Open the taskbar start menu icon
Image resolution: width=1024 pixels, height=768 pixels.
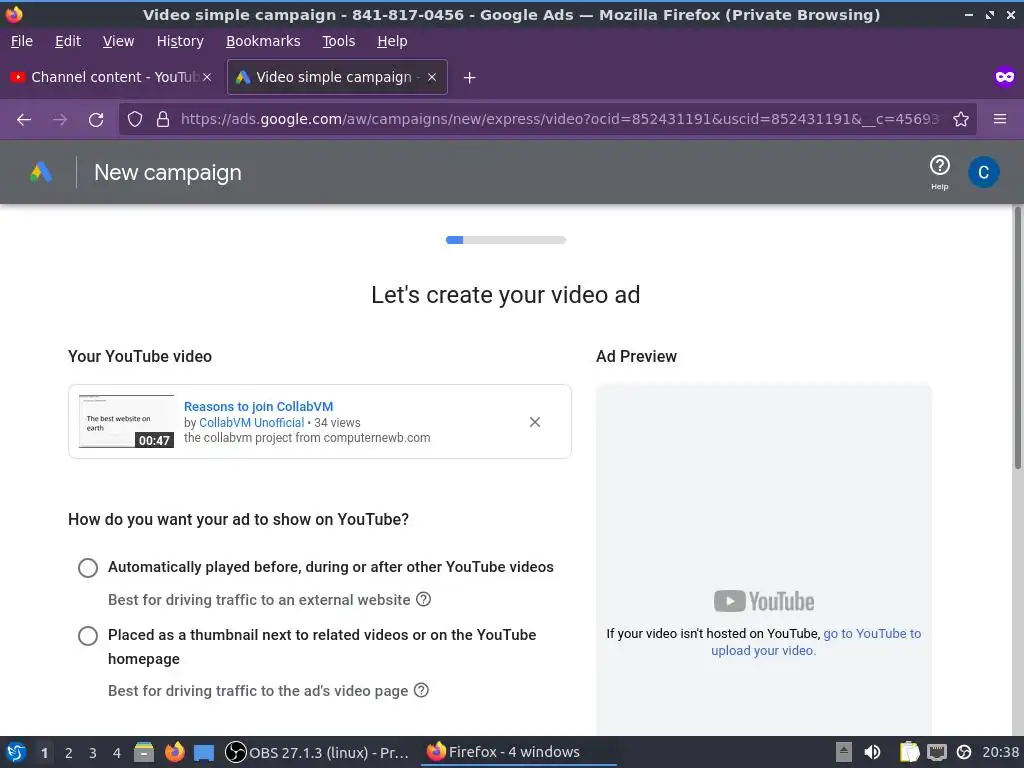pyautogui.click(x=16, y=752)
